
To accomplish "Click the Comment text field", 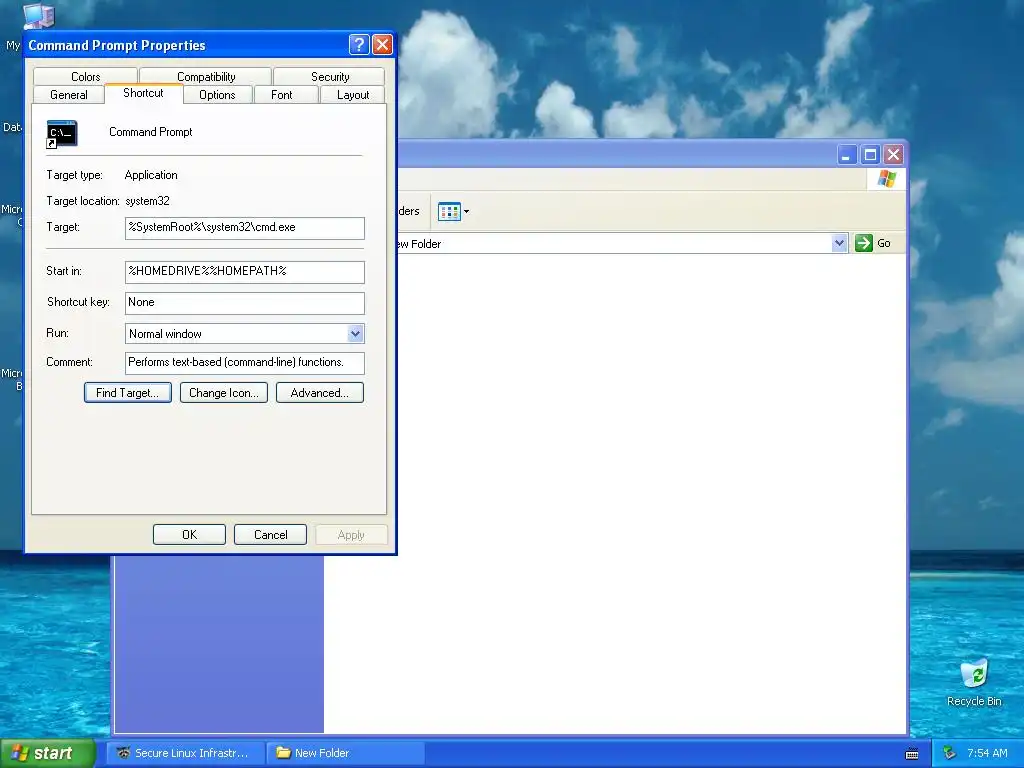I will (244, 362).
